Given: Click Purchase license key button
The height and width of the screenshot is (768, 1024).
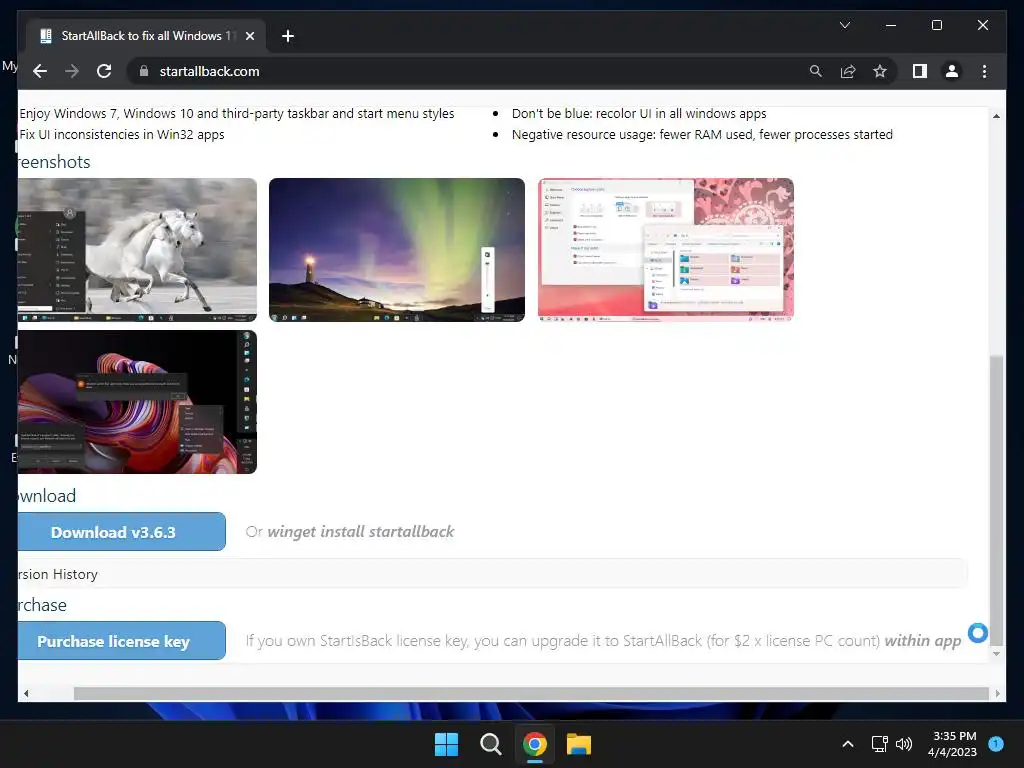Looking at the screenshot, I should point(121,641).
